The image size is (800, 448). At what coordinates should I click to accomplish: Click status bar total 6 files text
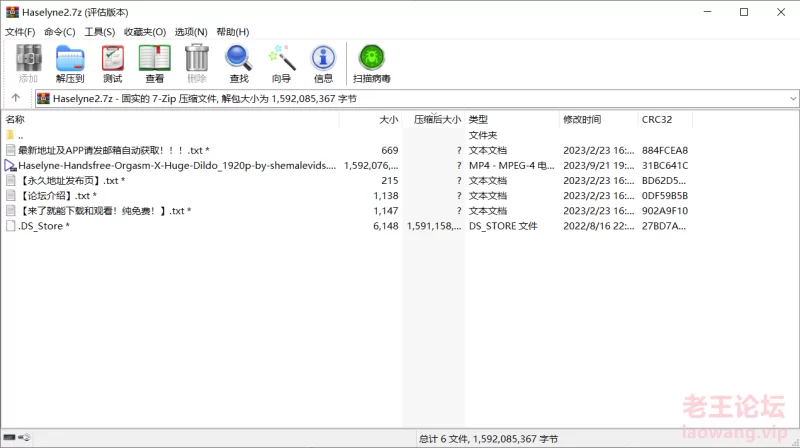pos(488,439)
